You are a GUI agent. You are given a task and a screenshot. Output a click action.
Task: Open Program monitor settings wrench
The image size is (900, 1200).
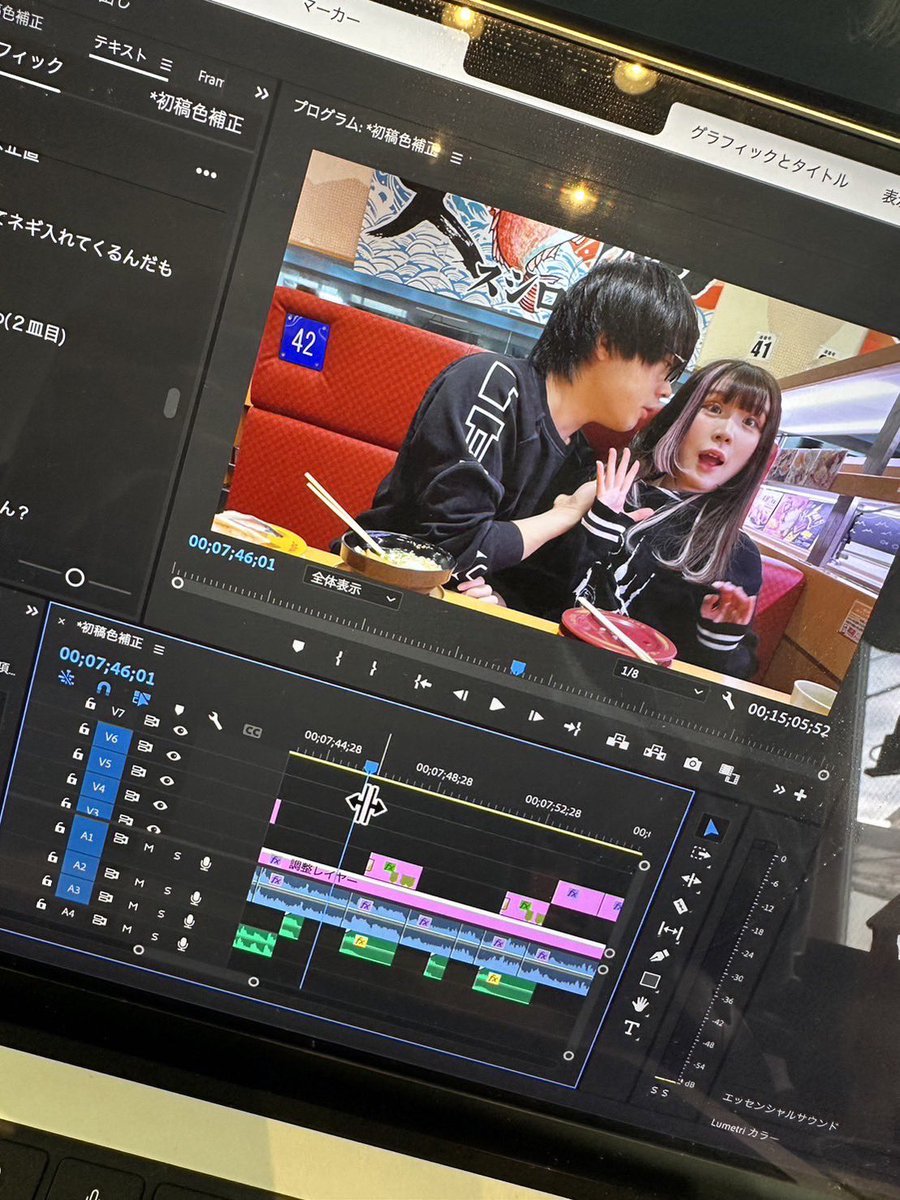click(x=728, y=700)
